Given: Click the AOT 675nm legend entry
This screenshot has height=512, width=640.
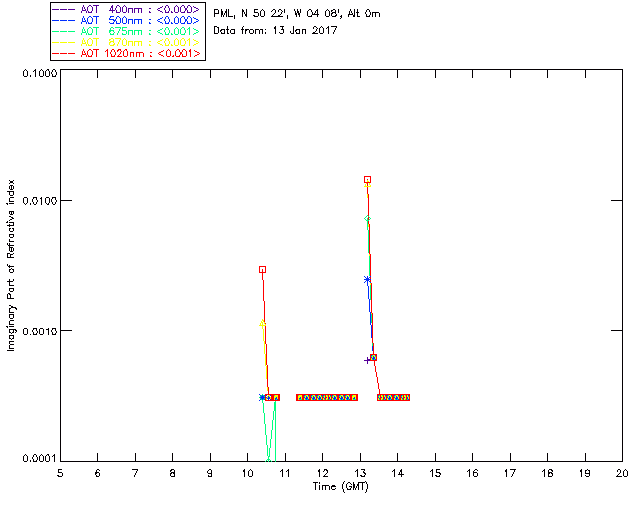Looking at the screenshot, I should point(127,31).
